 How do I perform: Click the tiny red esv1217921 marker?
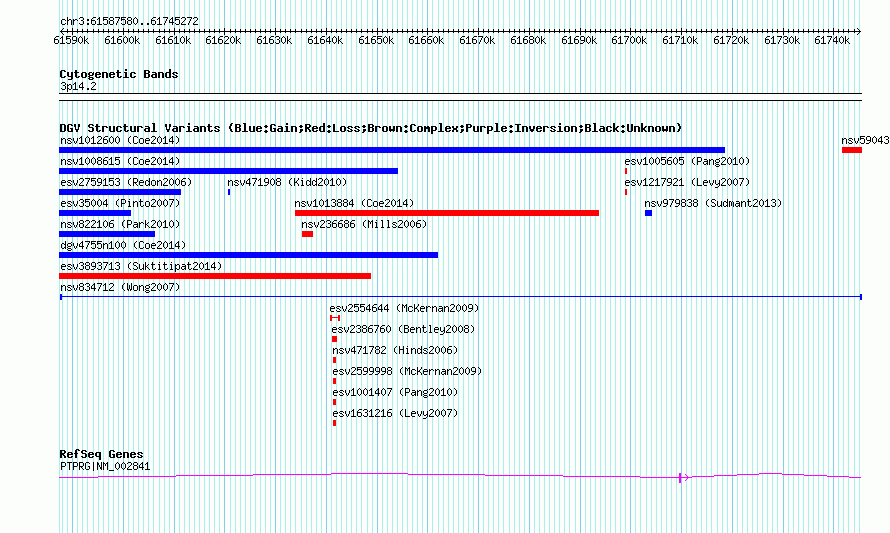tap(626, 192)
